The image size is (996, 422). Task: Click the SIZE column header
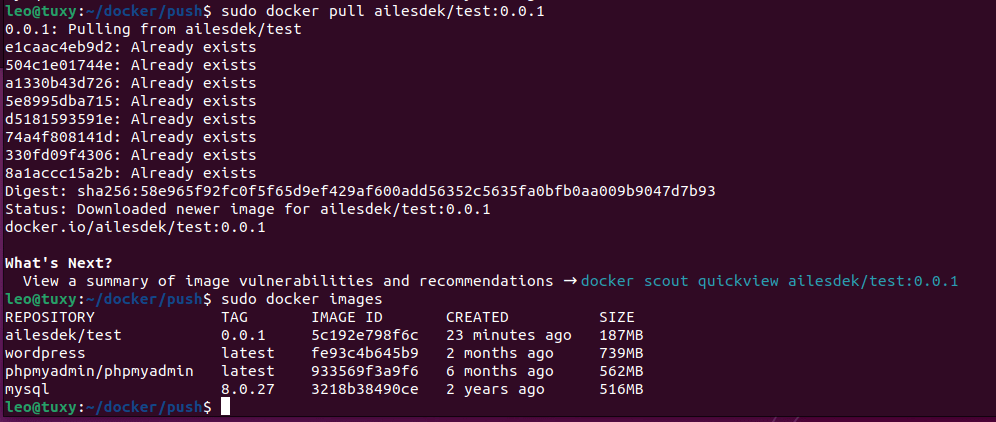tap(617, 317)
